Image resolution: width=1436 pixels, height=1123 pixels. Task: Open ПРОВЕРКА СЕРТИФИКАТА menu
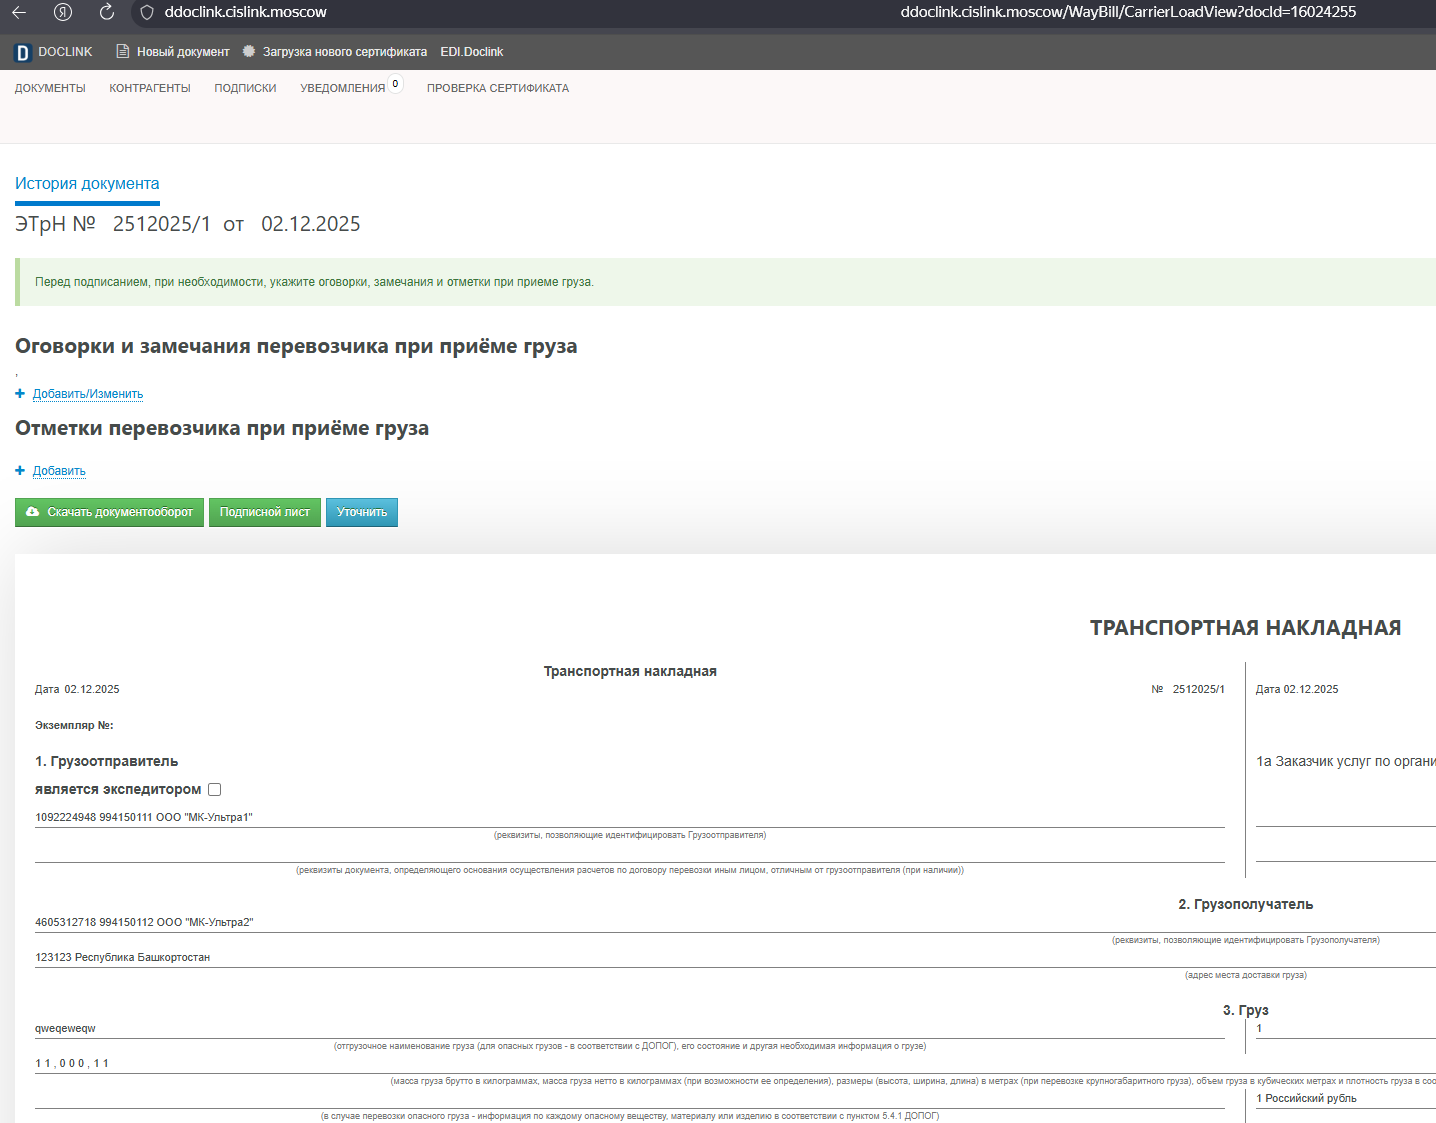(498, 88)
